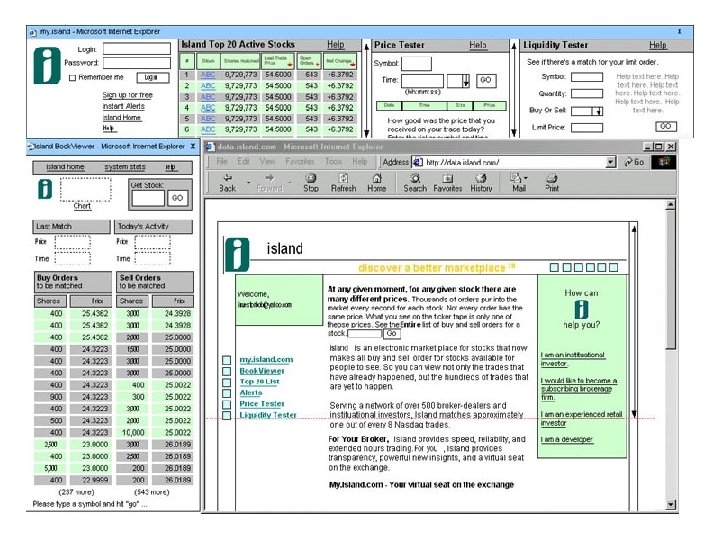Click the Login text field
This screenshot has height=540, width=720.
pos(137,49)
